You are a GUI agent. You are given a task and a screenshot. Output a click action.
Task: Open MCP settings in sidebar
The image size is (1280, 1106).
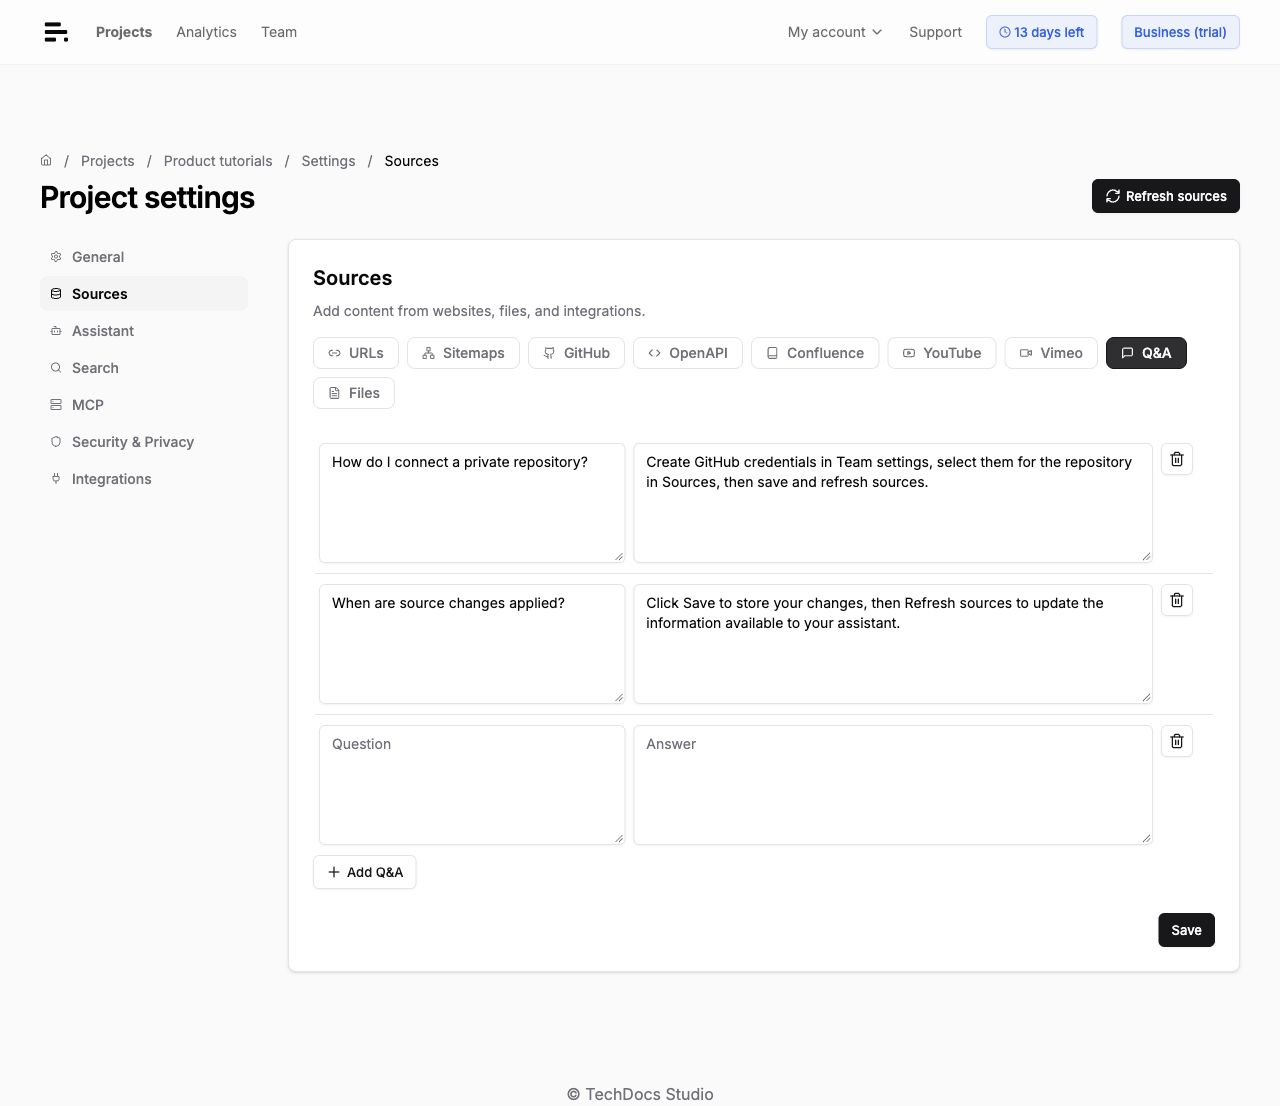coord(144,405)
